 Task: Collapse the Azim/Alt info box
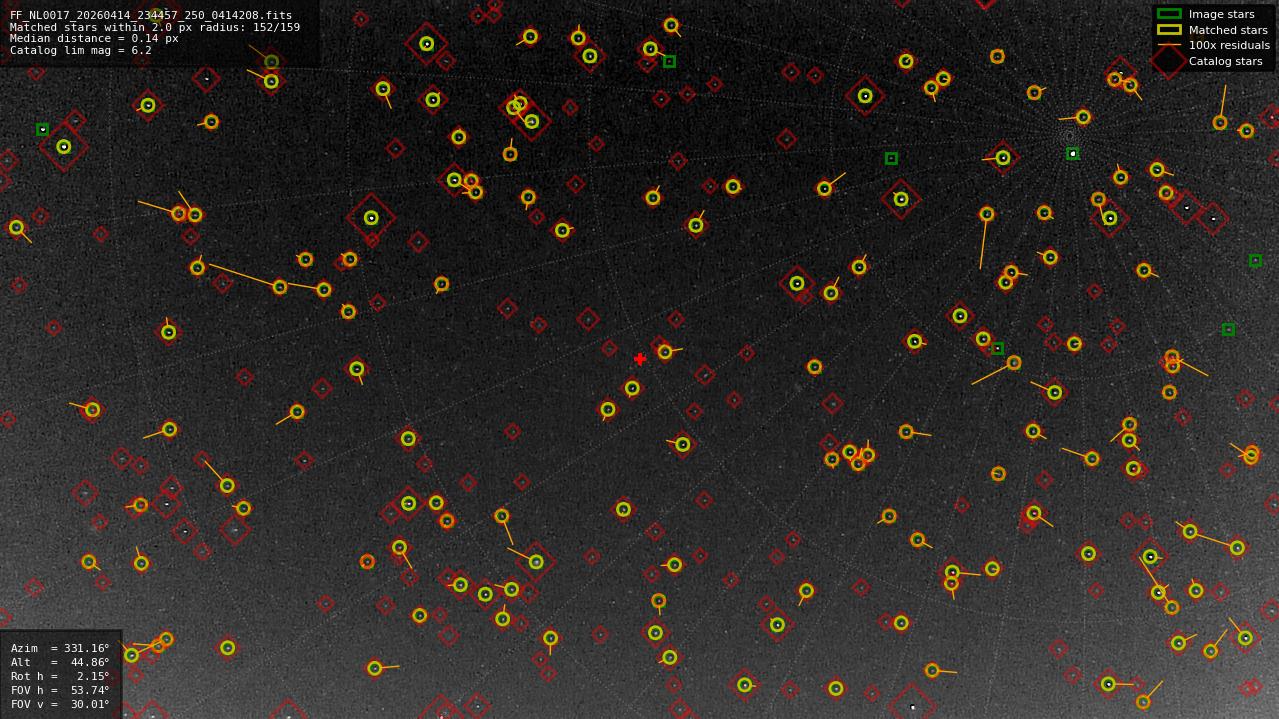[60, 670]
